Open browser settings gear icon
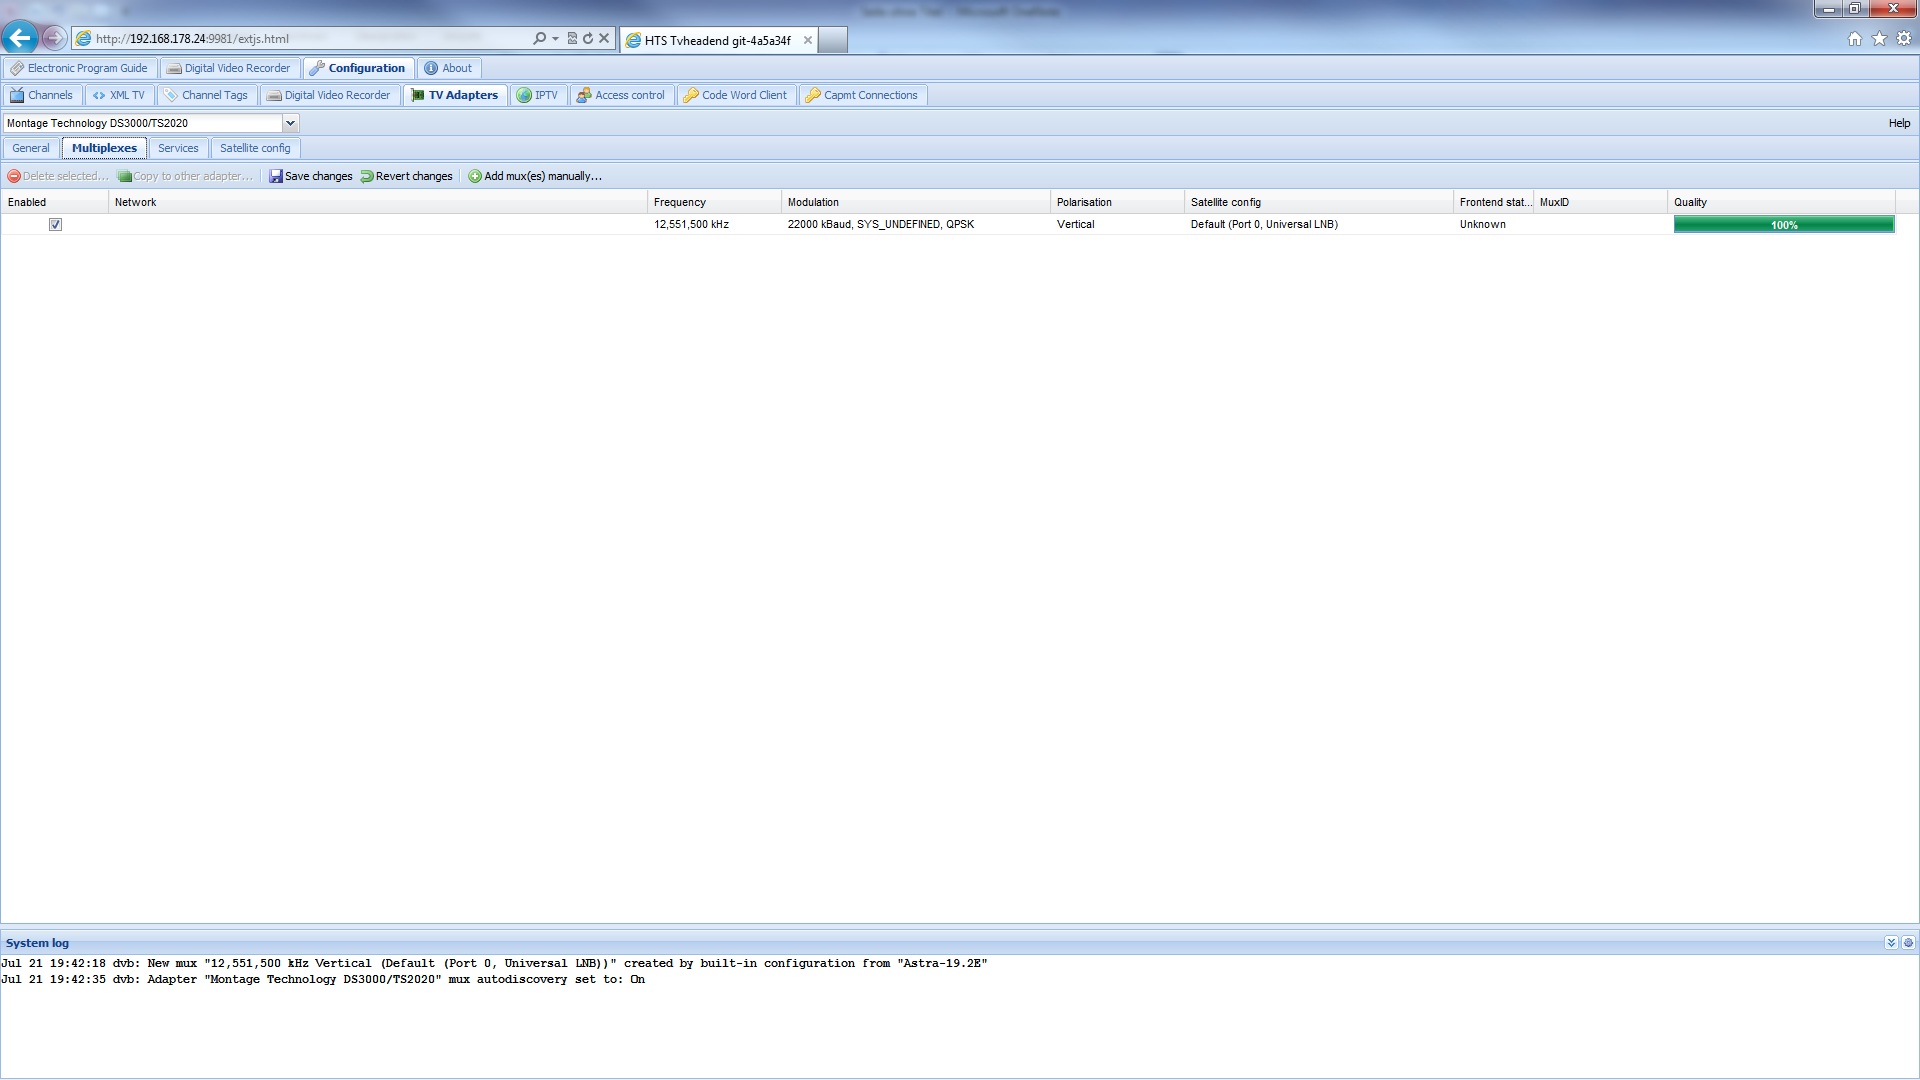1920x1080 pixels. point(1904,38)
